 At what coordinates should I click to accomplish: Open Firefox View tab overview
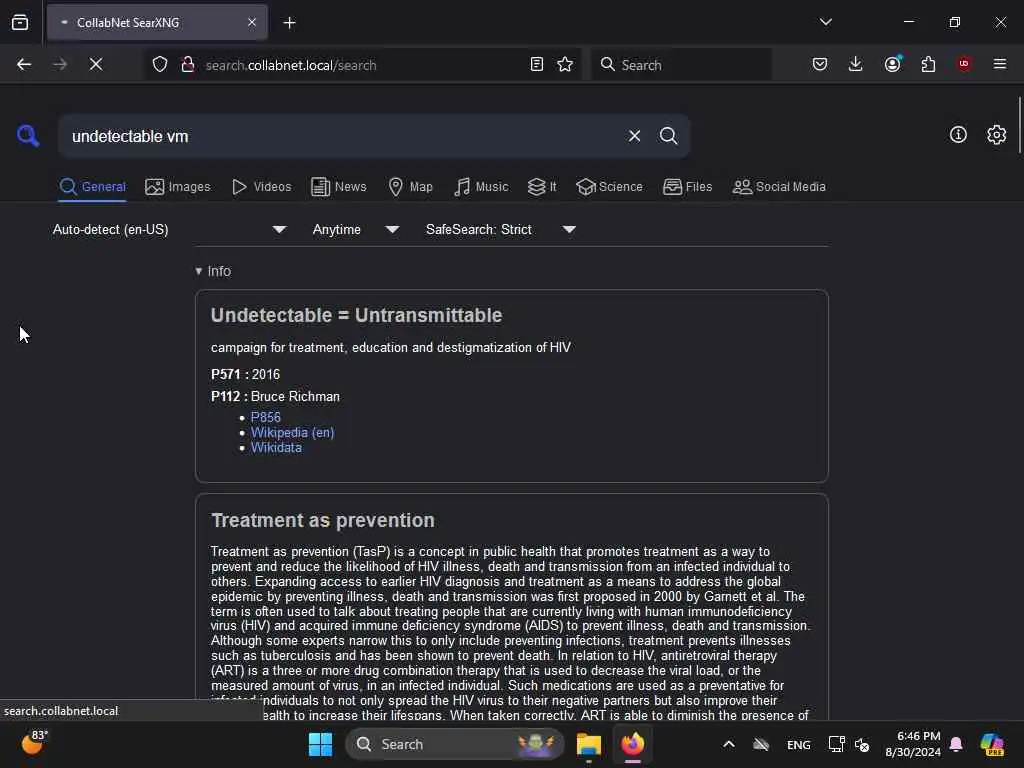[20, 22]
